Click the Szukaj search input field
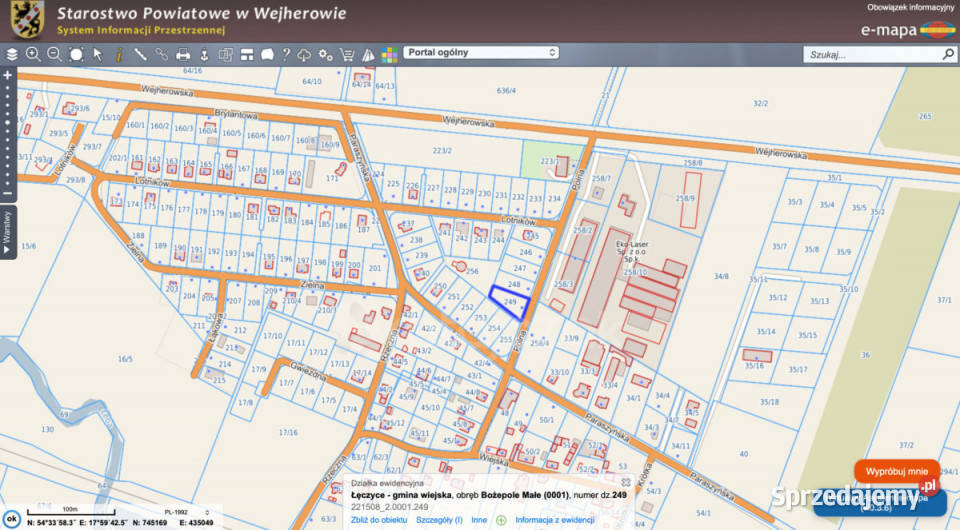The image size is (960, 530). [870, 55]
